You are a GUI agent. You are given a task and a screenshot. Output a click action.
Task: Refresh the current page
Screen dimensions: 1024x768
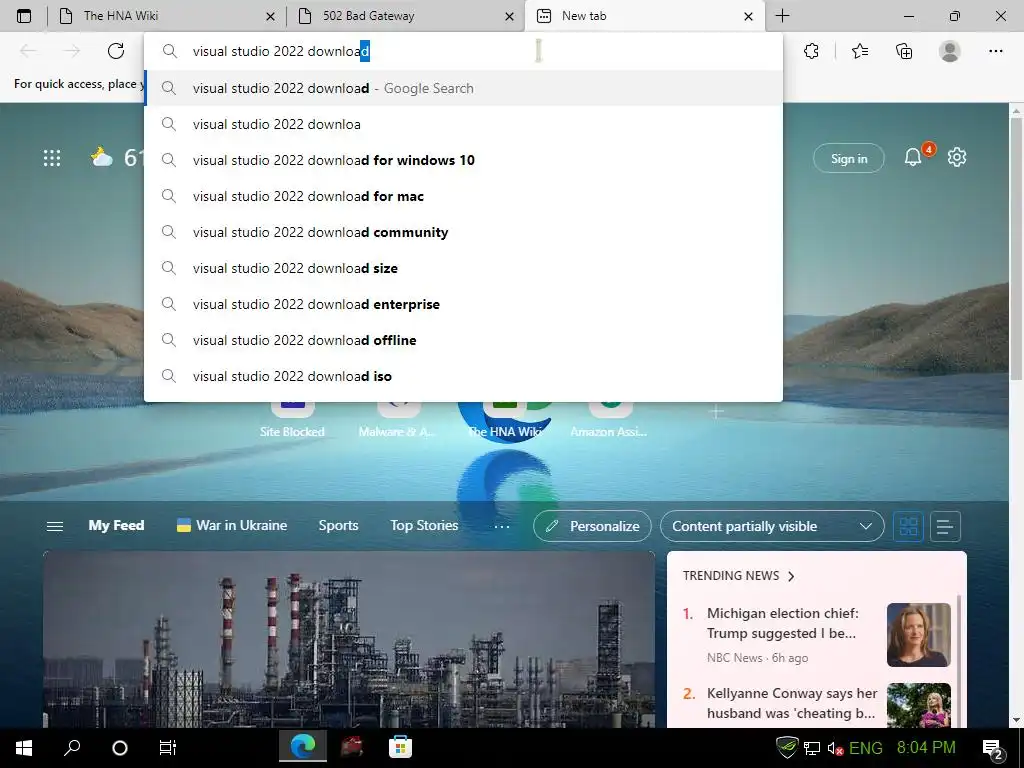coord(116,51)
